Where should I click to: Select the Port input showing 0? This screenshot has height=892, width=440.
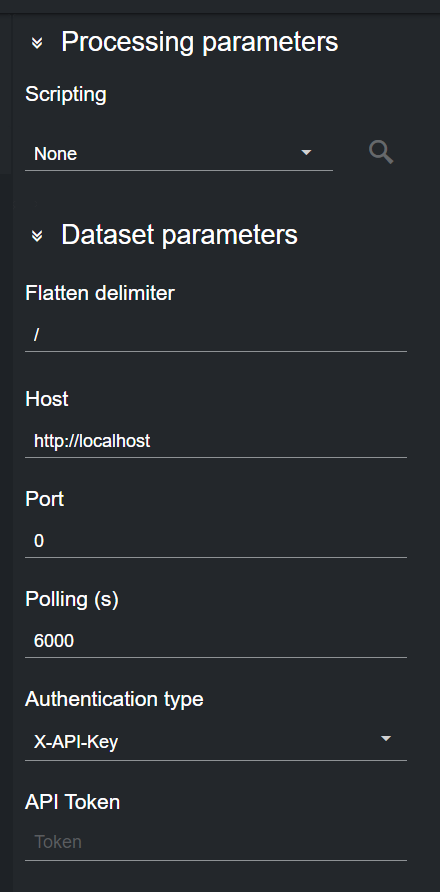216,541
